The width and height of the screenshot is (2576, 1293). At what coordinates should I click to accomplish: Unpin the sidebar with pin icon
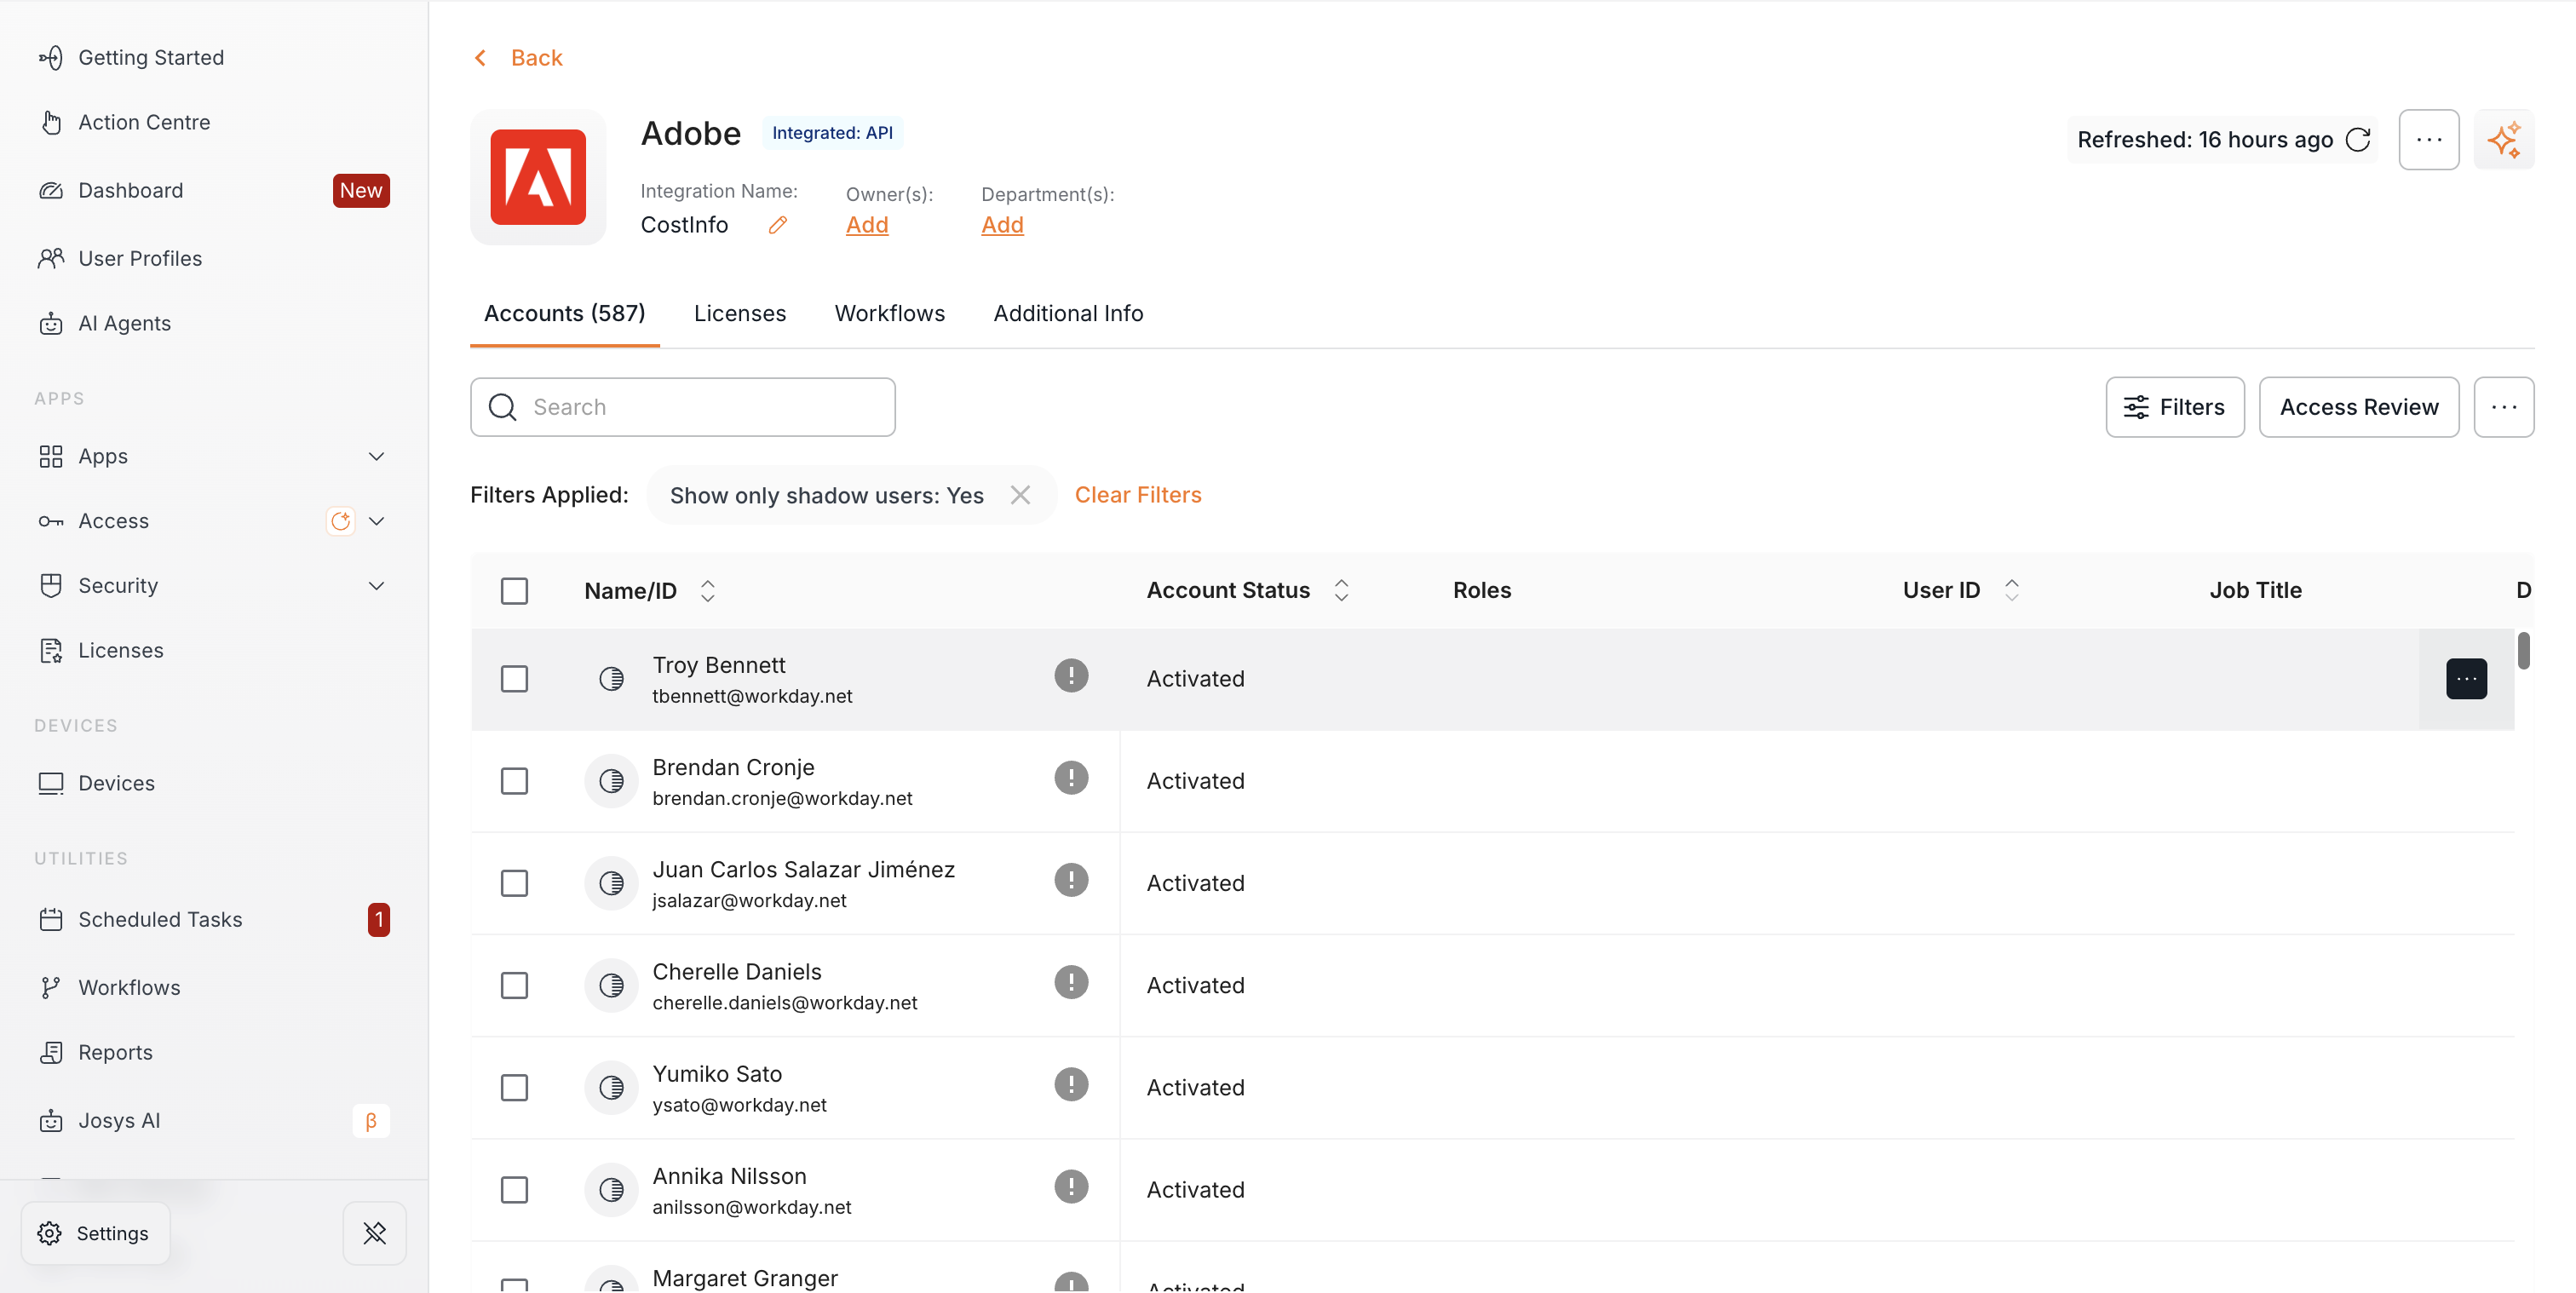[x=374, y=1233]
